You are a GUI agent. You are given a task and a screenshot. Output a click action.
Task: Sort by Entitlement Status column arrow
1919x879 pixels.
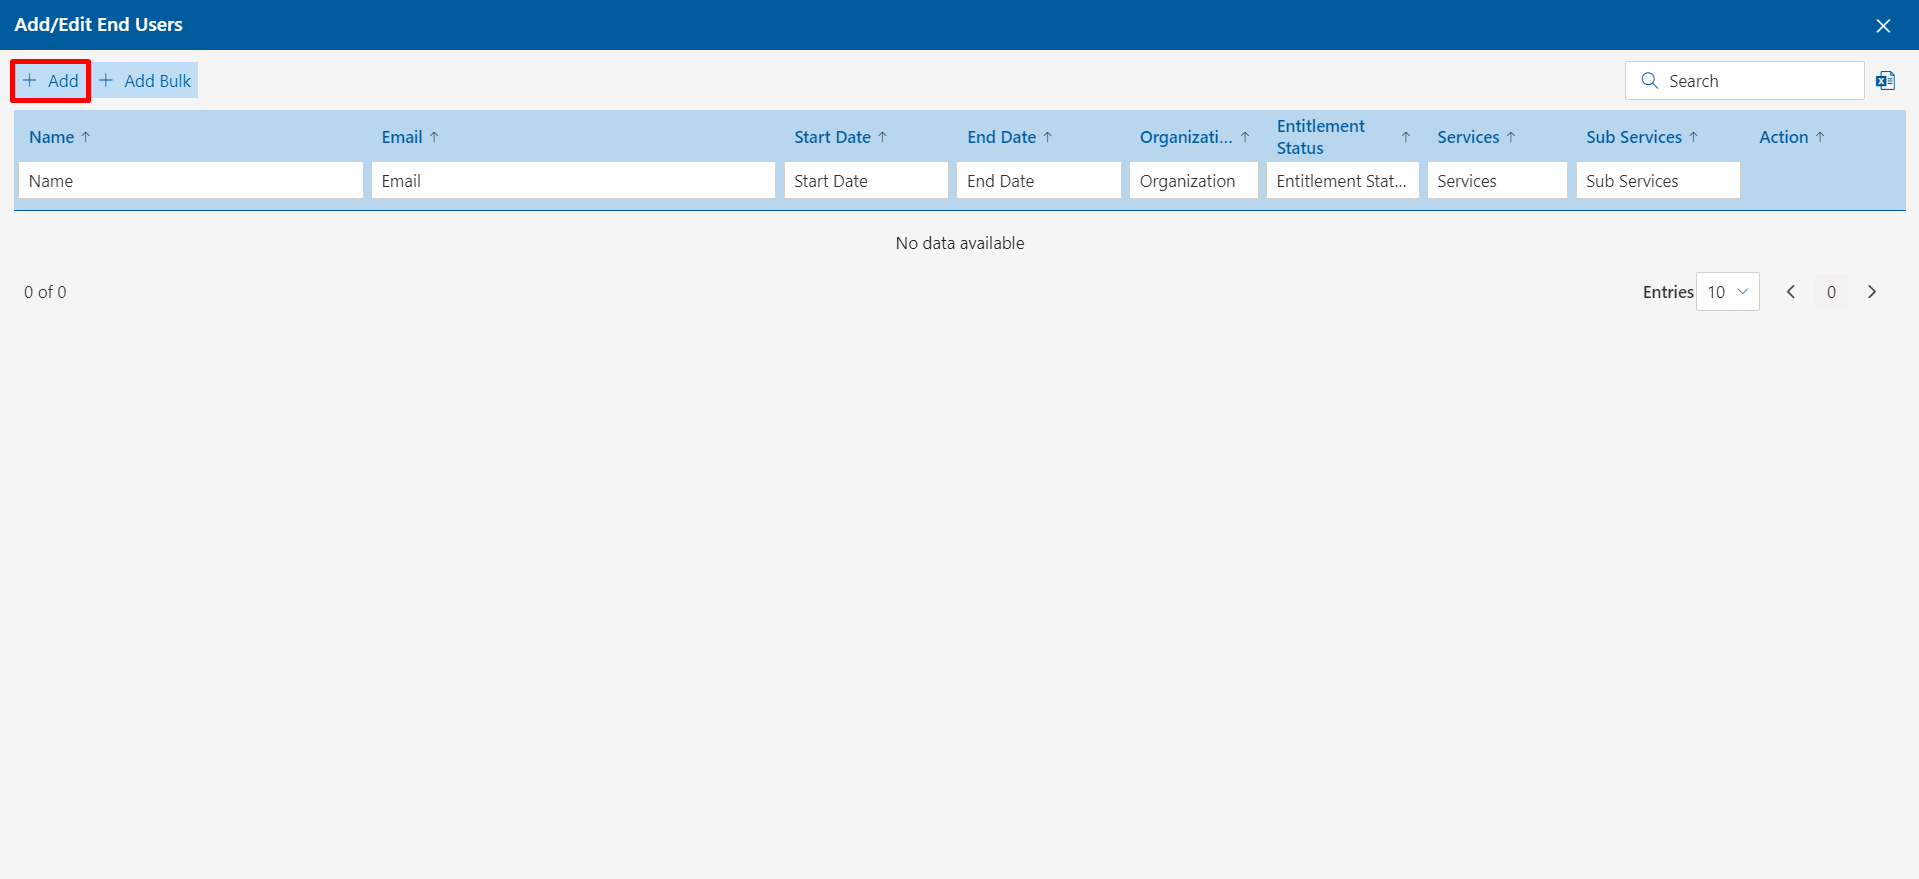point(1406,137)
